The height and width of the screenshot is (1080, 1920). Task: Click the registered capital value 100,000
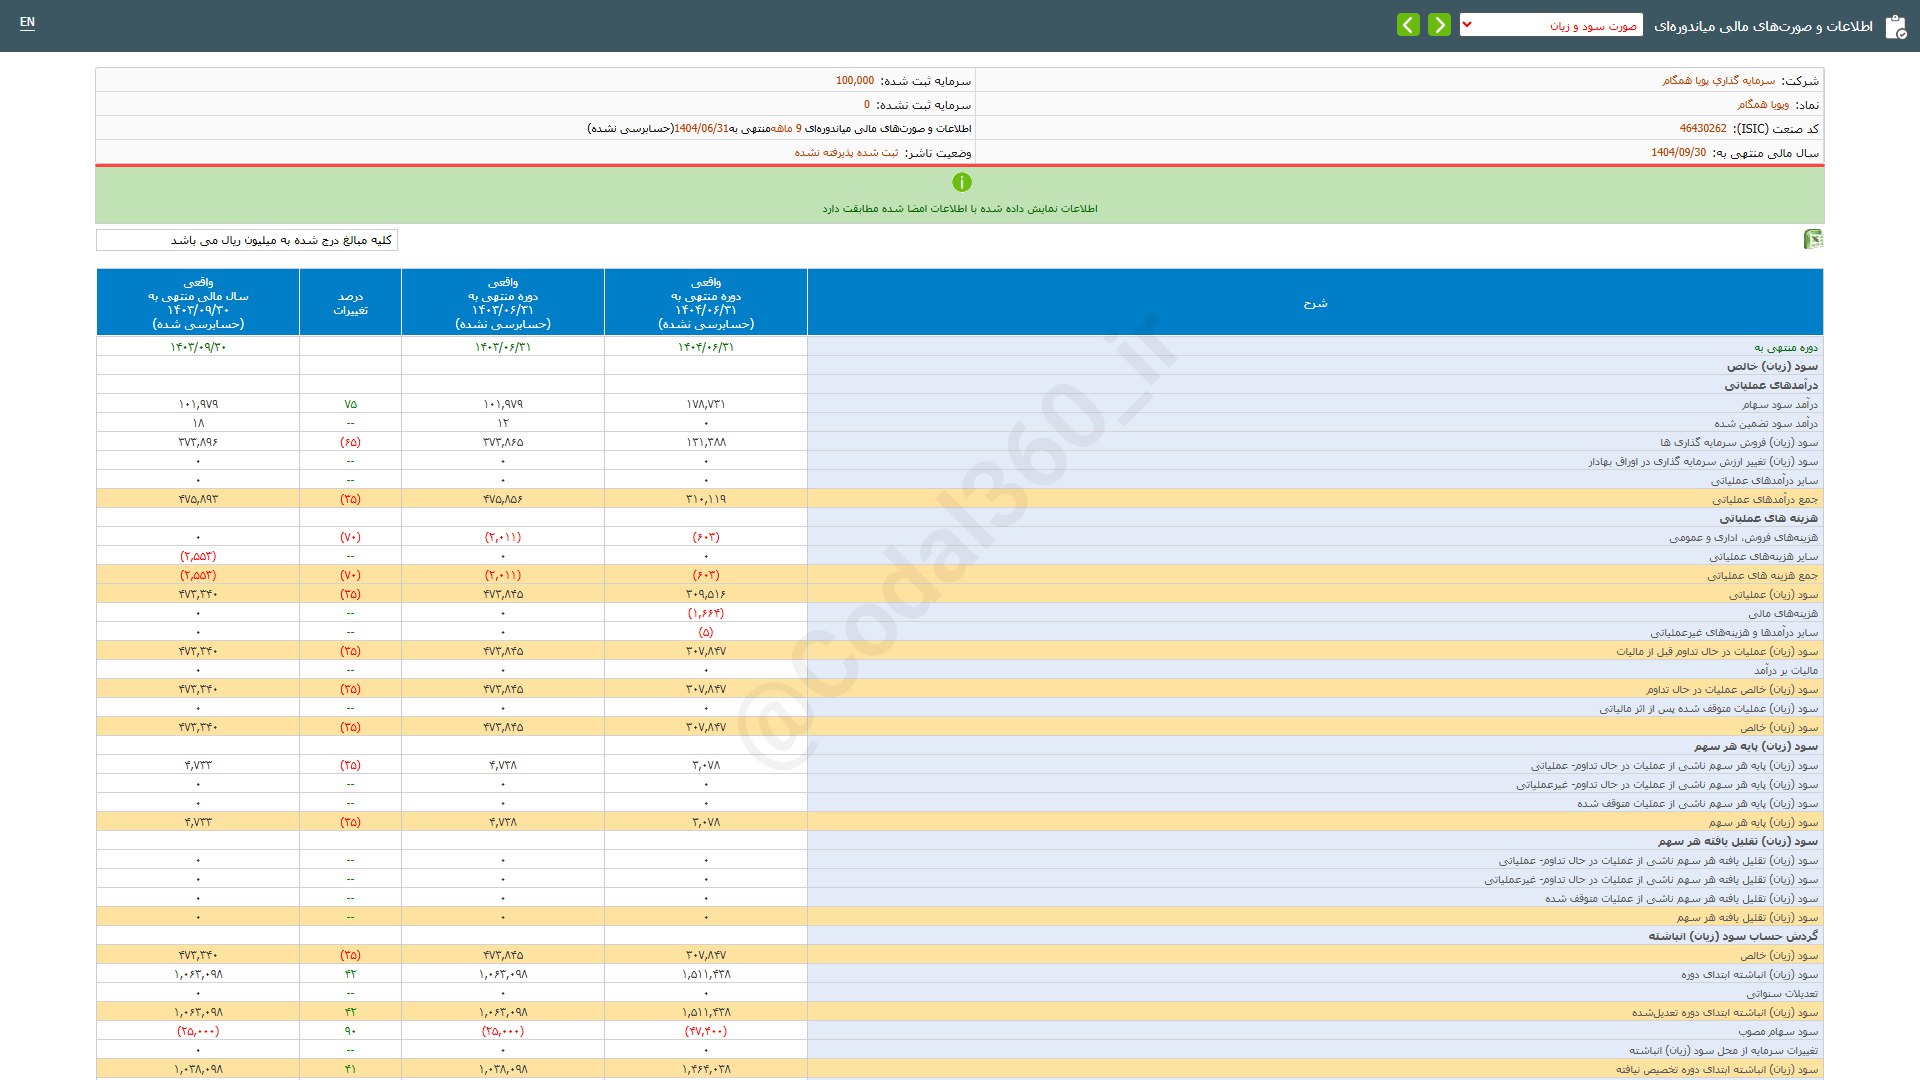(855, 81)
